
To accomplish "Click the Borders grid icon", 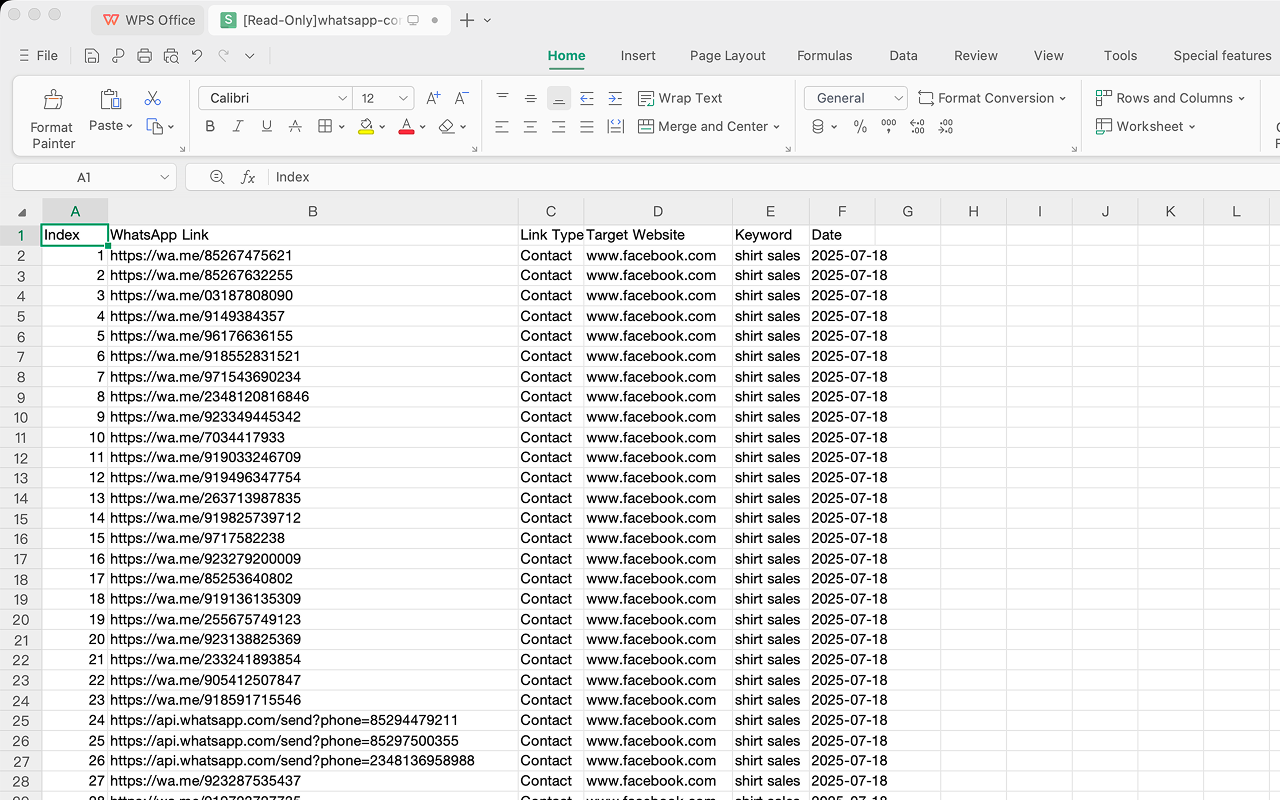I will (x=325, y=126).
